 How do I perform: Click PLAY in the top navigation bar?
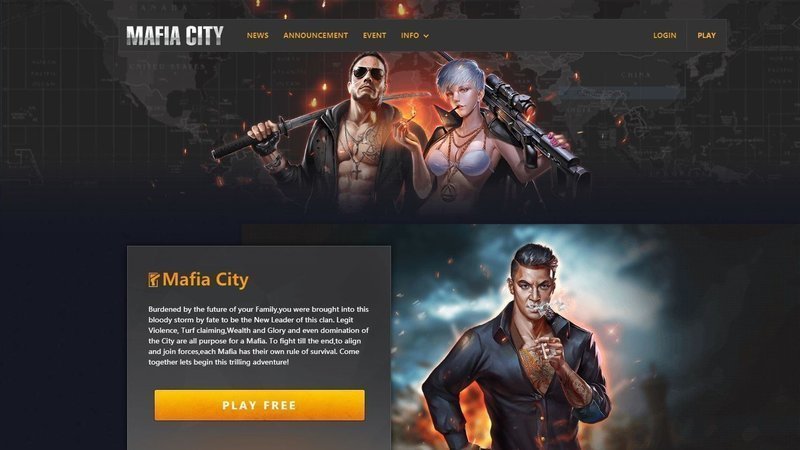[x=706, y=36]
